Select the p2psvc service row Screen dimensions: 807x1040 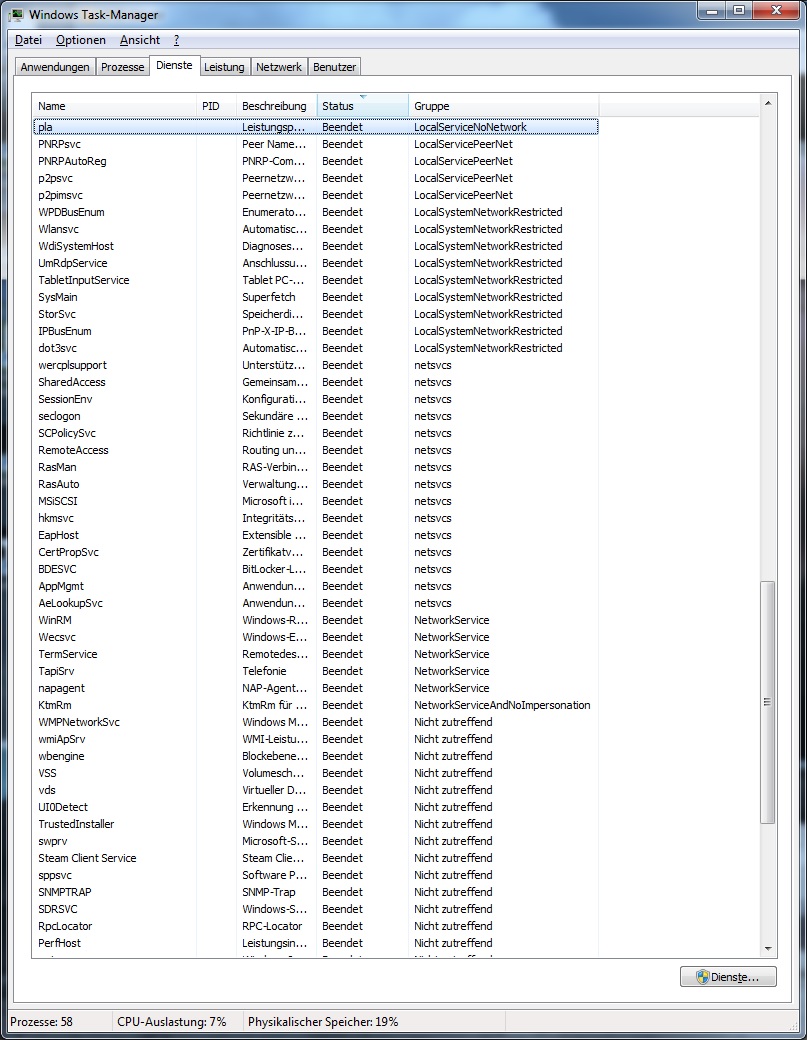(316, 178)
